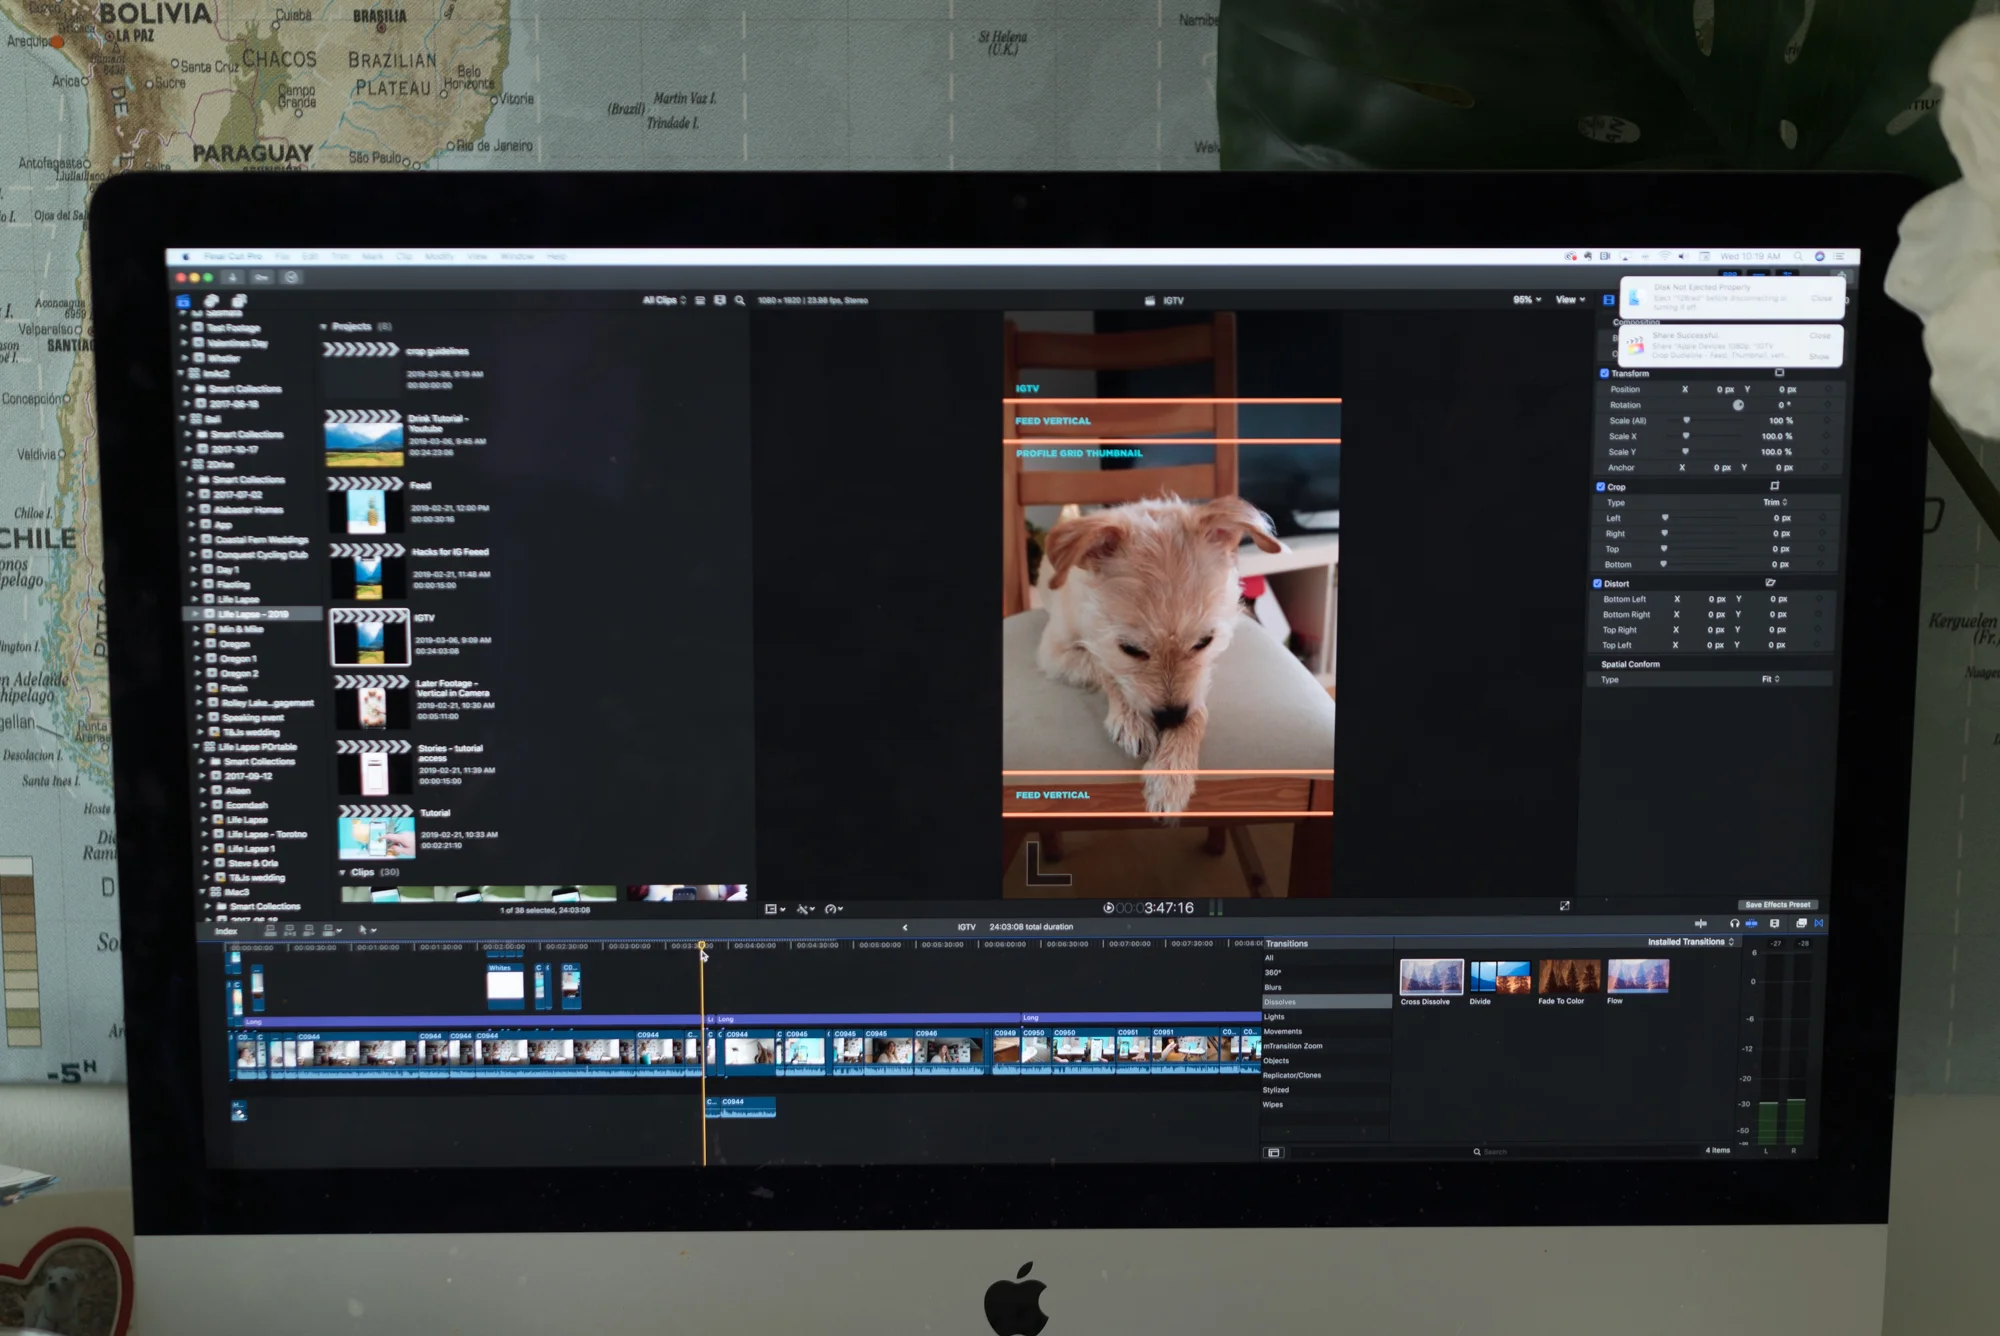Click the append clip edit icon
The image size is (2000, 1336).
pyautogui.click(x=309, y=930)
